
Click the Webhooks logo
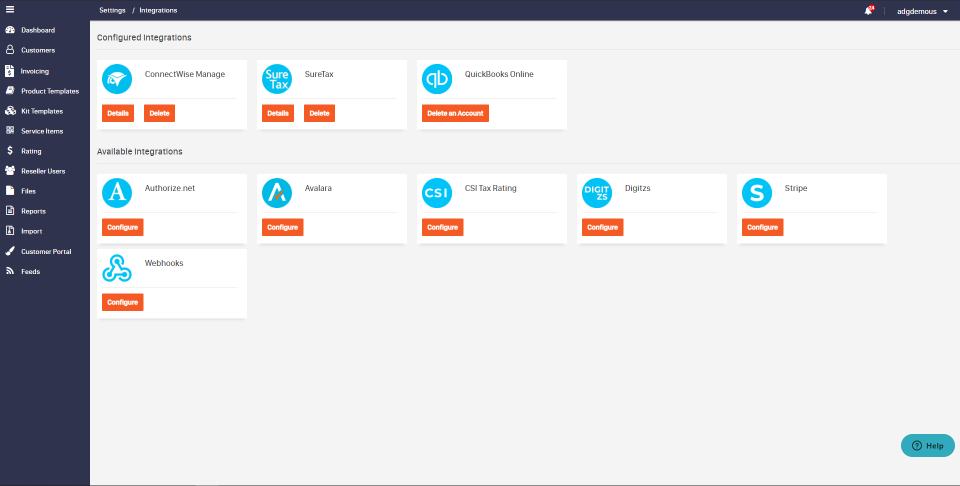(117, 268)
